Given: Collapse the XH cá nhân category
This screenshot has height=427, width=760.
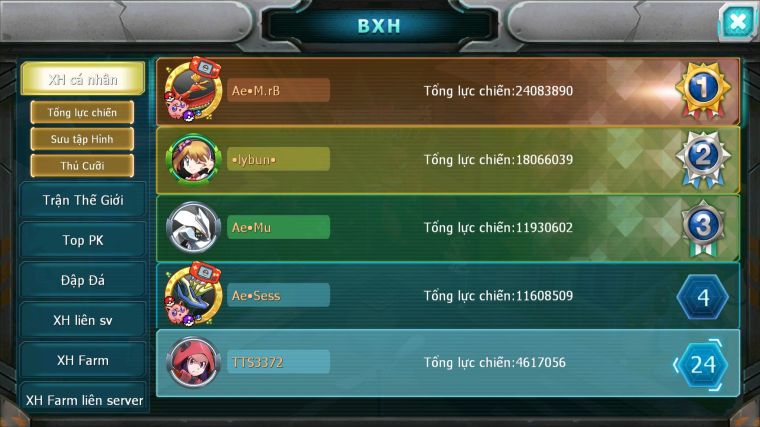Looking at the screenshot, I should click(83, 79).
